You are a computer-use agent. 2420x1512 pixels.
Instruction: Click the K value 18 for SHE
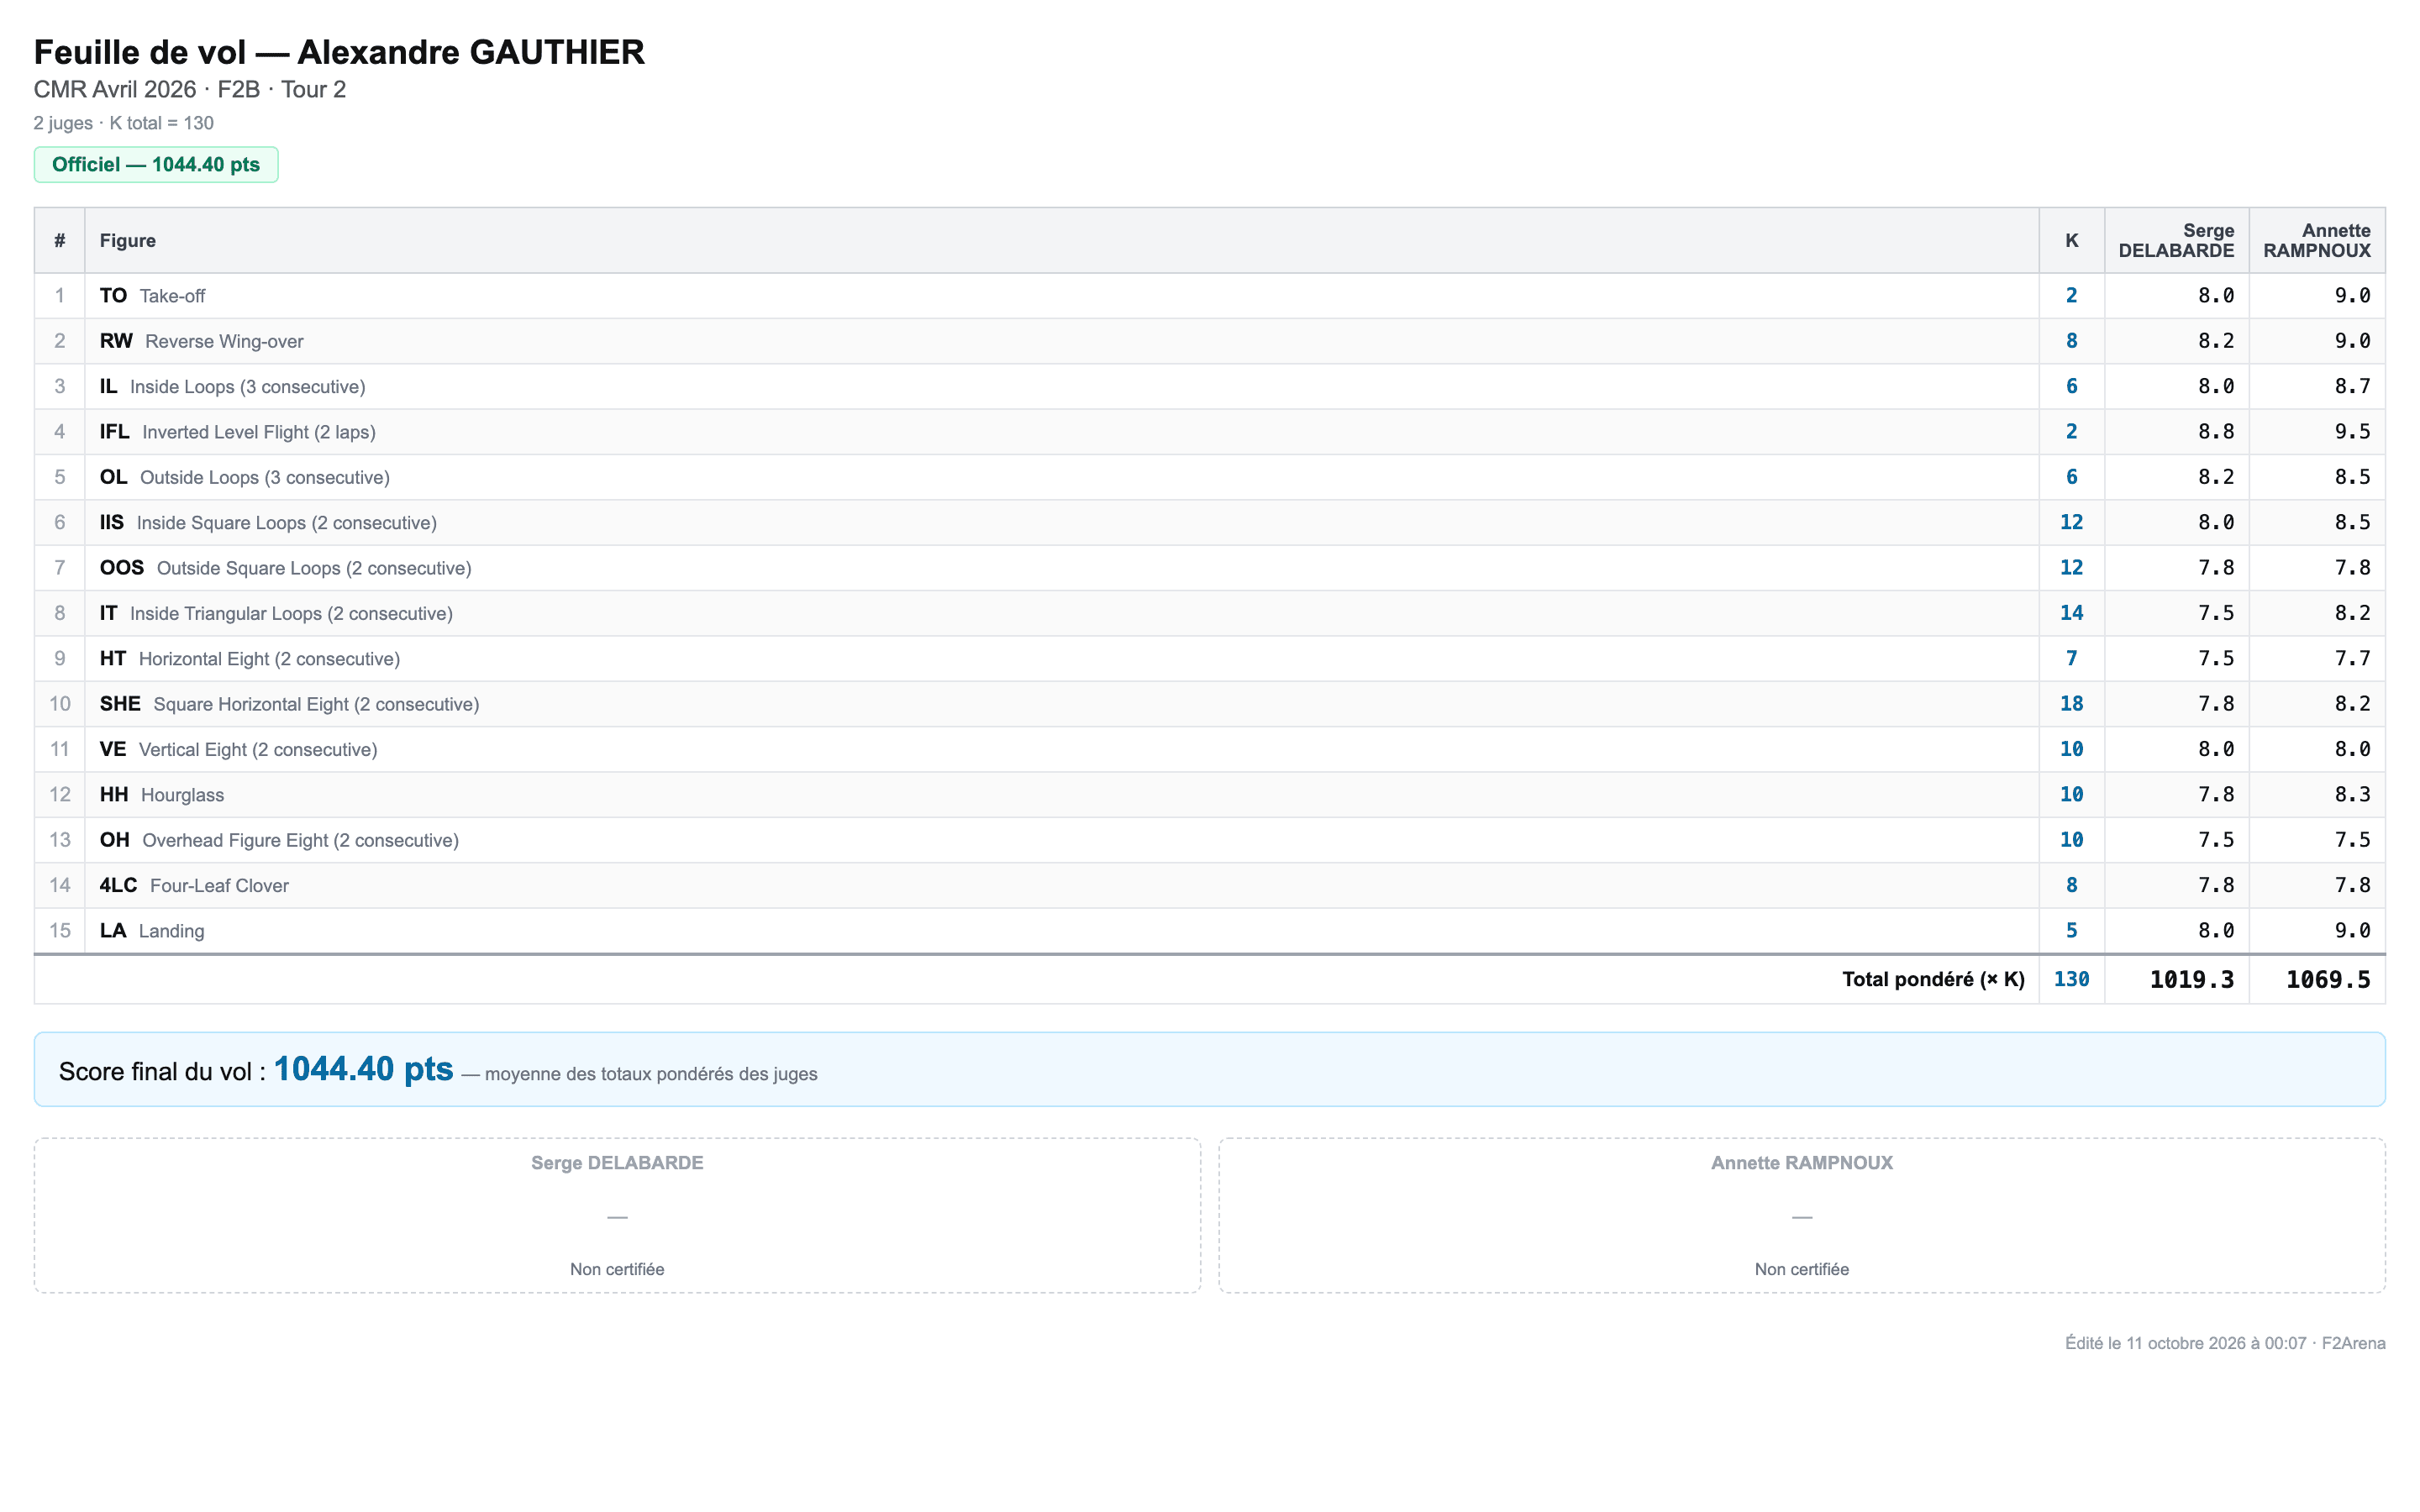(2071, 704)
